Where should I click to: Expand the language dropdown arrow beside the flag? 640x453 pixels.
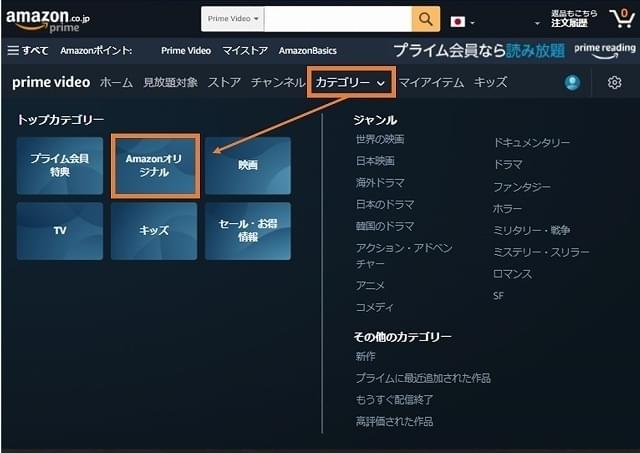pos(472,23)
